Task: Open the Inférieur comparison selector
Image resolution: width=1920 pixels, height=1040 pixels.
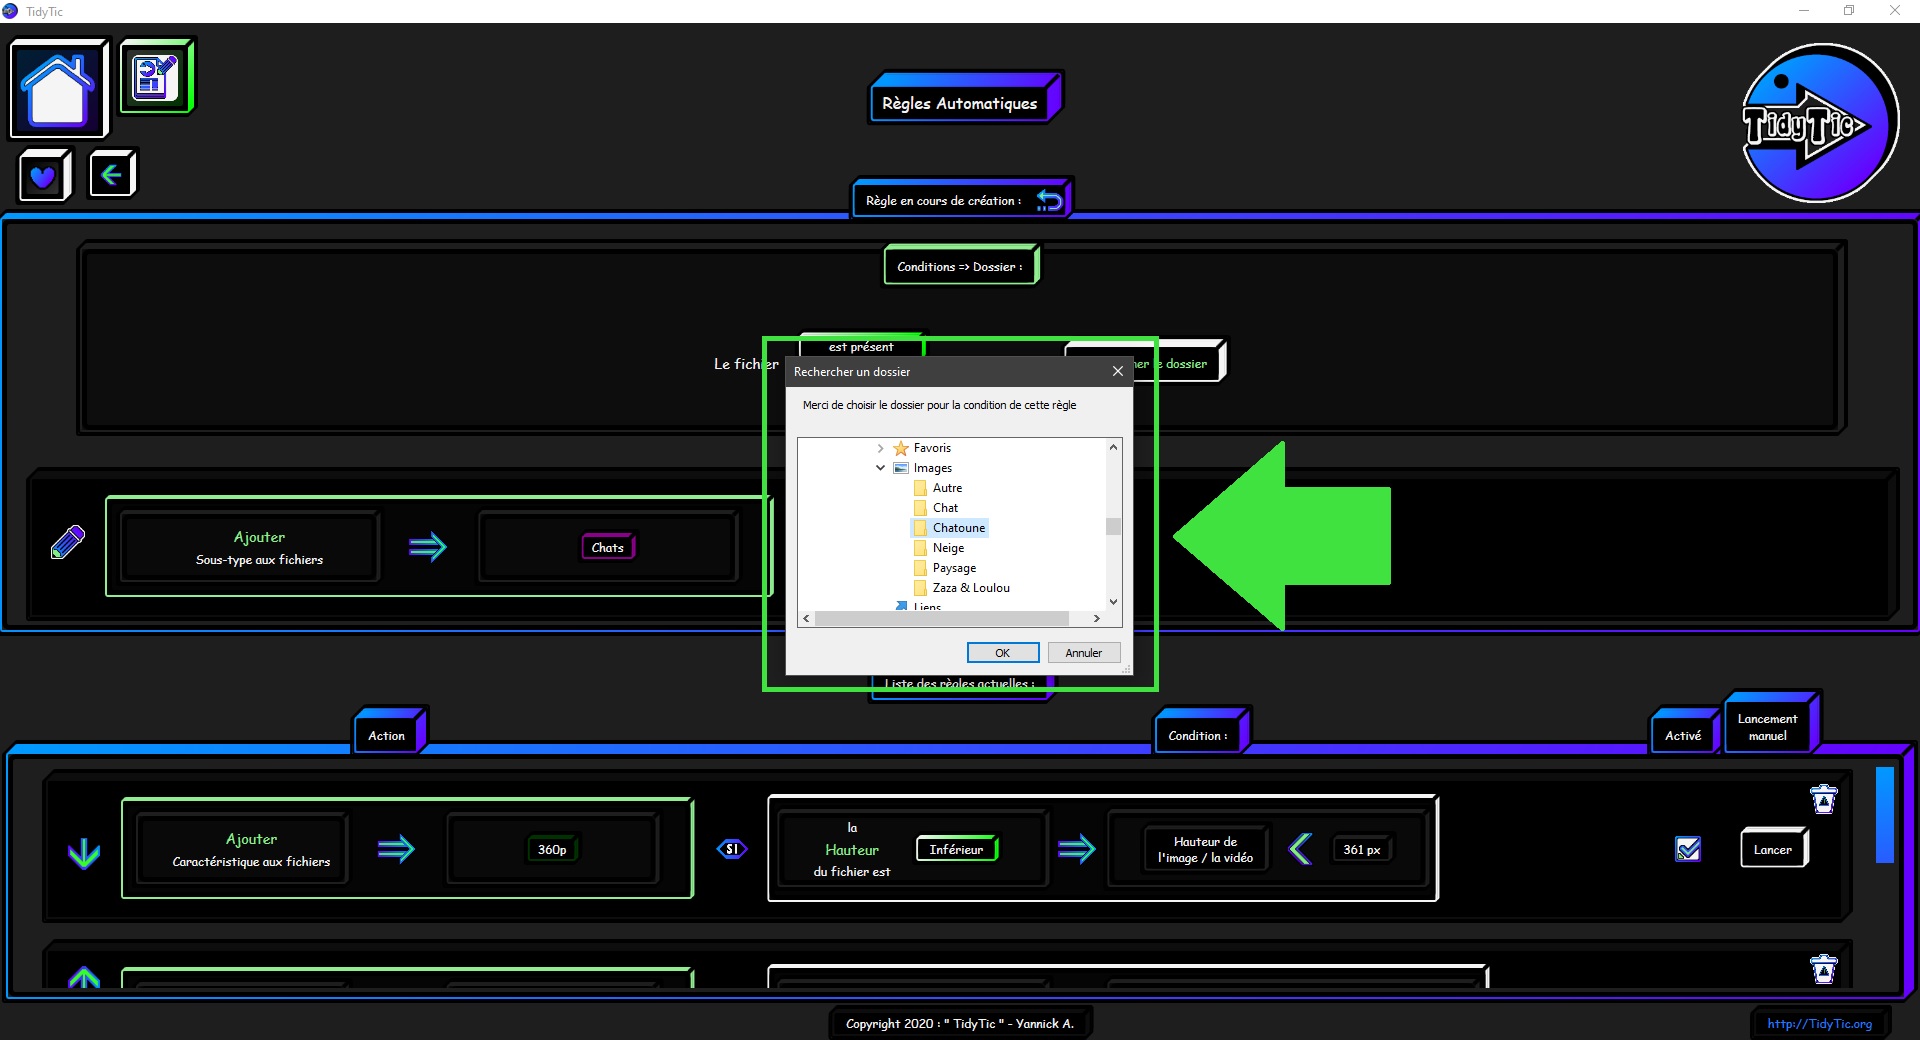Action: (x=957, y=849)
